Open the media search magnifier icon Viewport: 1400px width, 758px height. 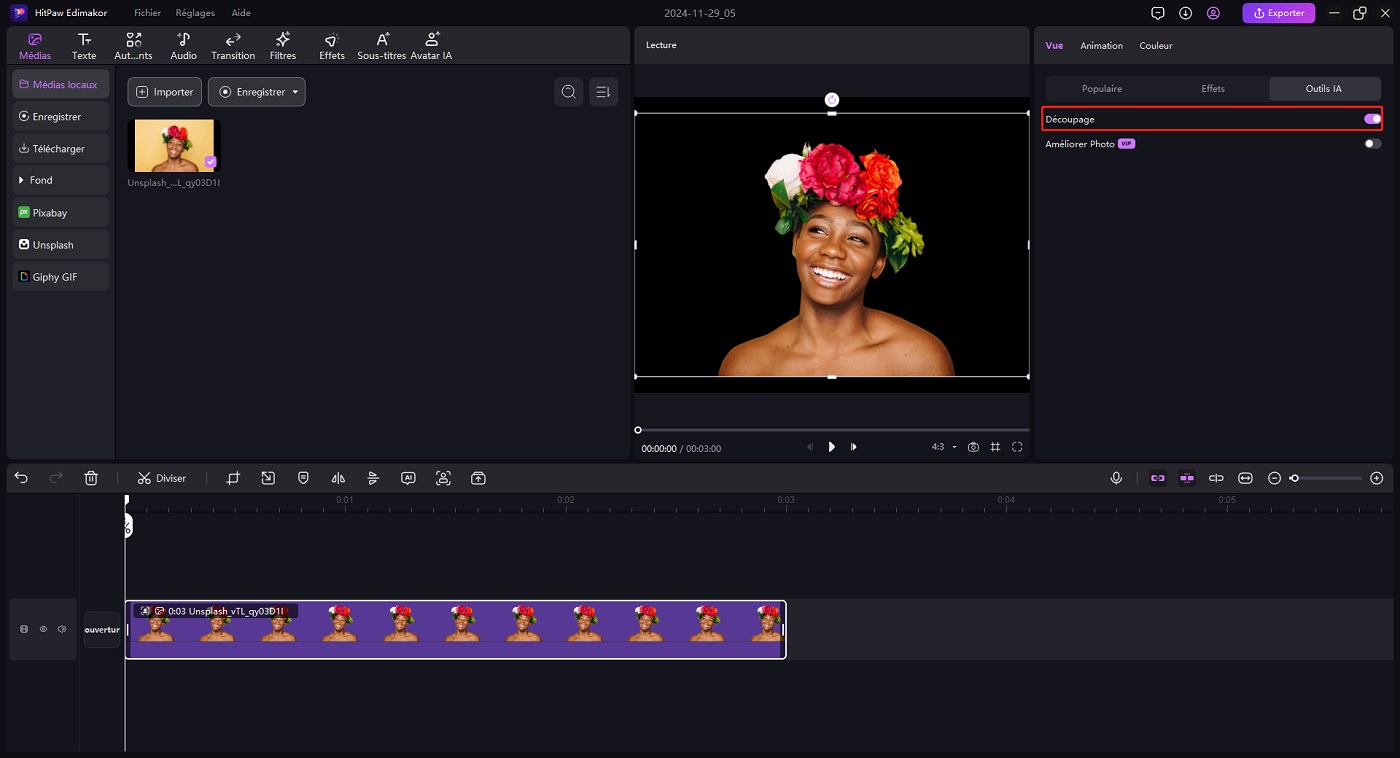click(x=569, y=92)
